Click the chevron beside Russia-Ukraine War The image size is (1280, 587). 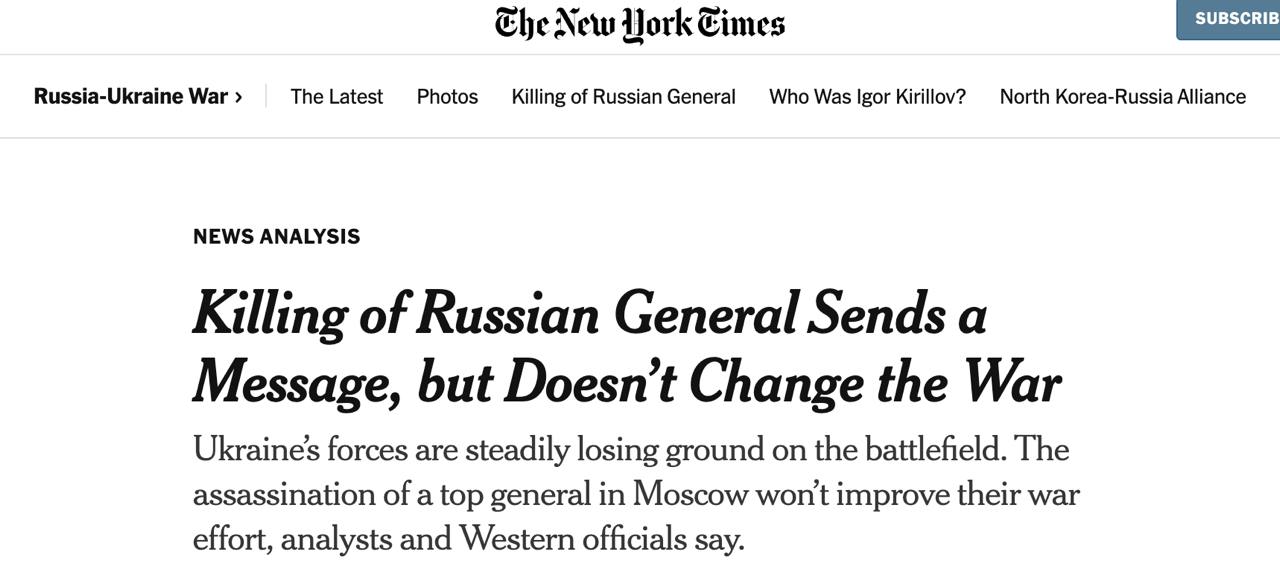[239, 97]
